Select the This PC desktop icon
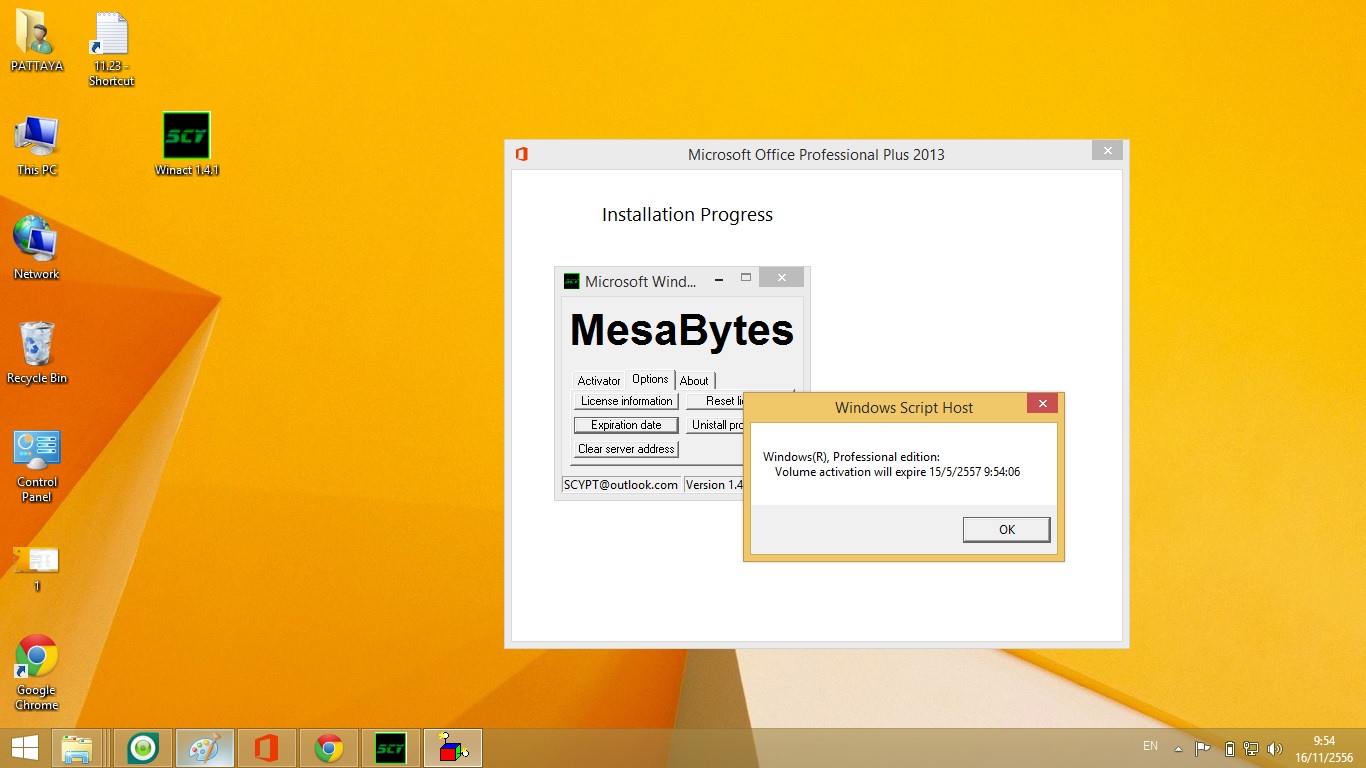Screen dimensions: 1366x768 37,146
